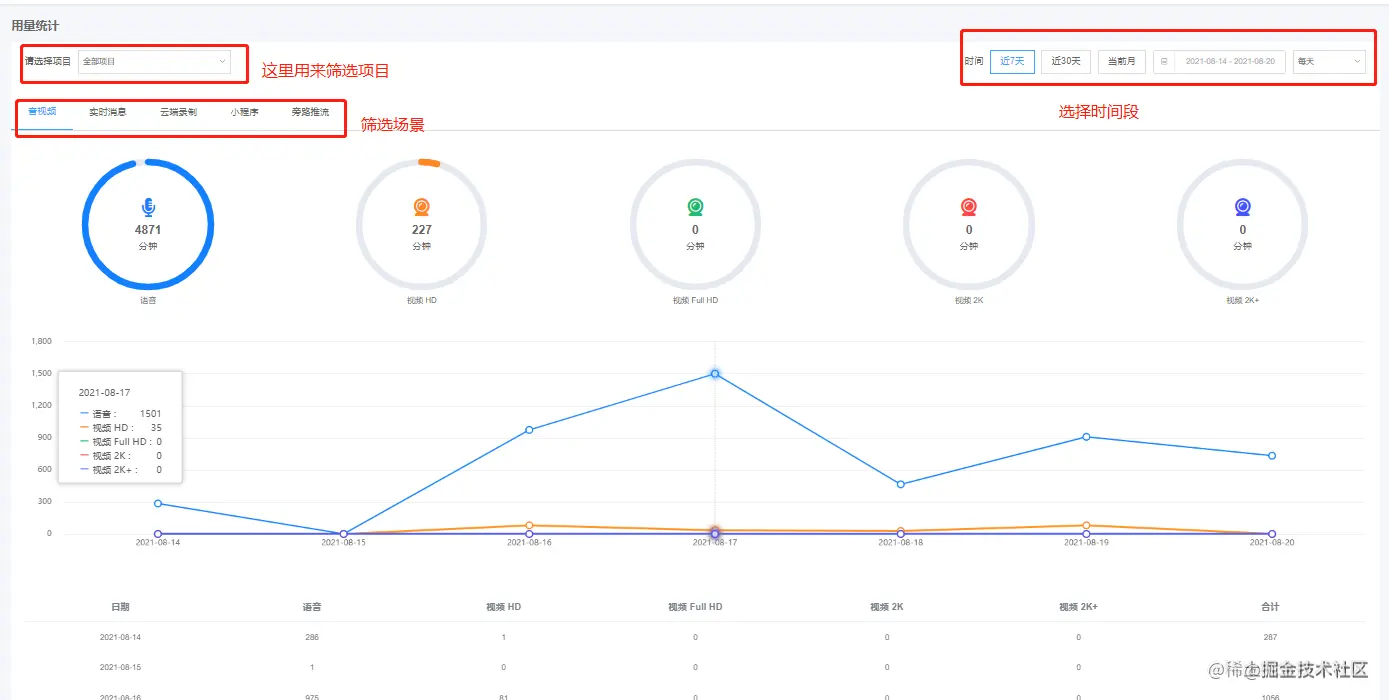Screen dimensions: 1389x700
Task: Select the 小程序 tab
Action: (245, 112)
